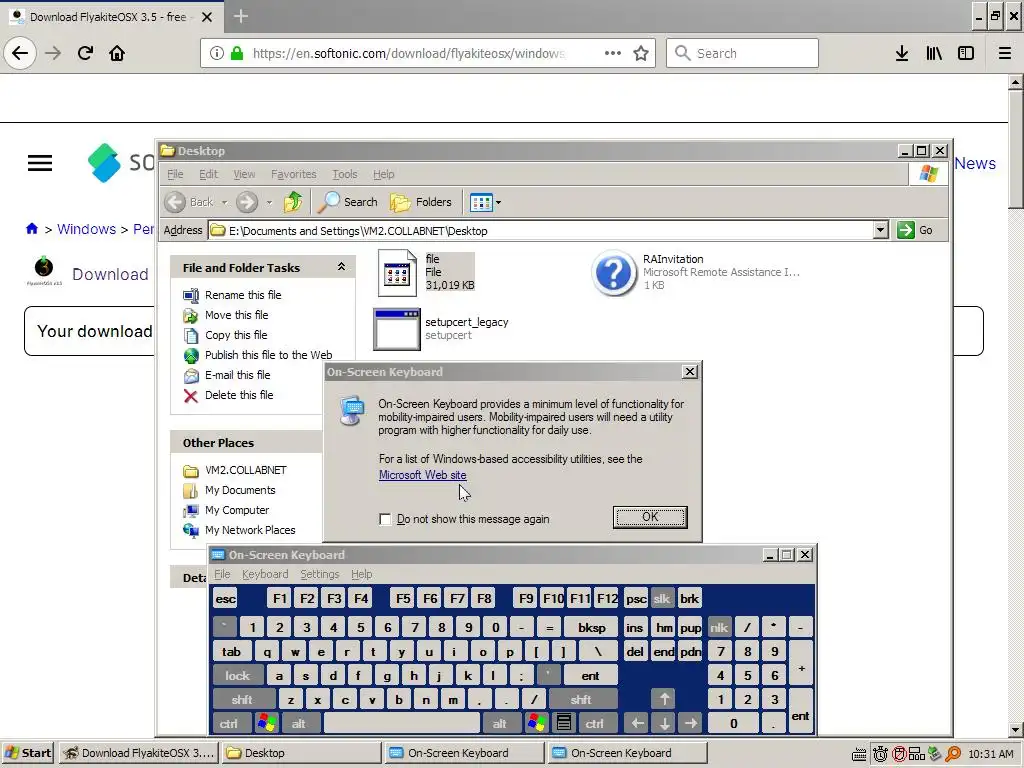Open Firefox downloads arrow panel
The height and width of the screenshot is (768, 1024).
tap(902, 53)
